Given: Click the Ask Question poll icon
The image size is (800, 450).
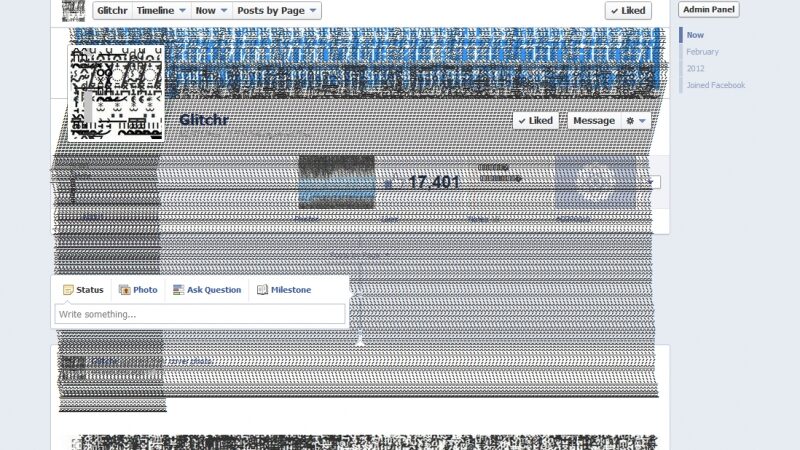Looking at the screenshot, I should pos(178,290).
